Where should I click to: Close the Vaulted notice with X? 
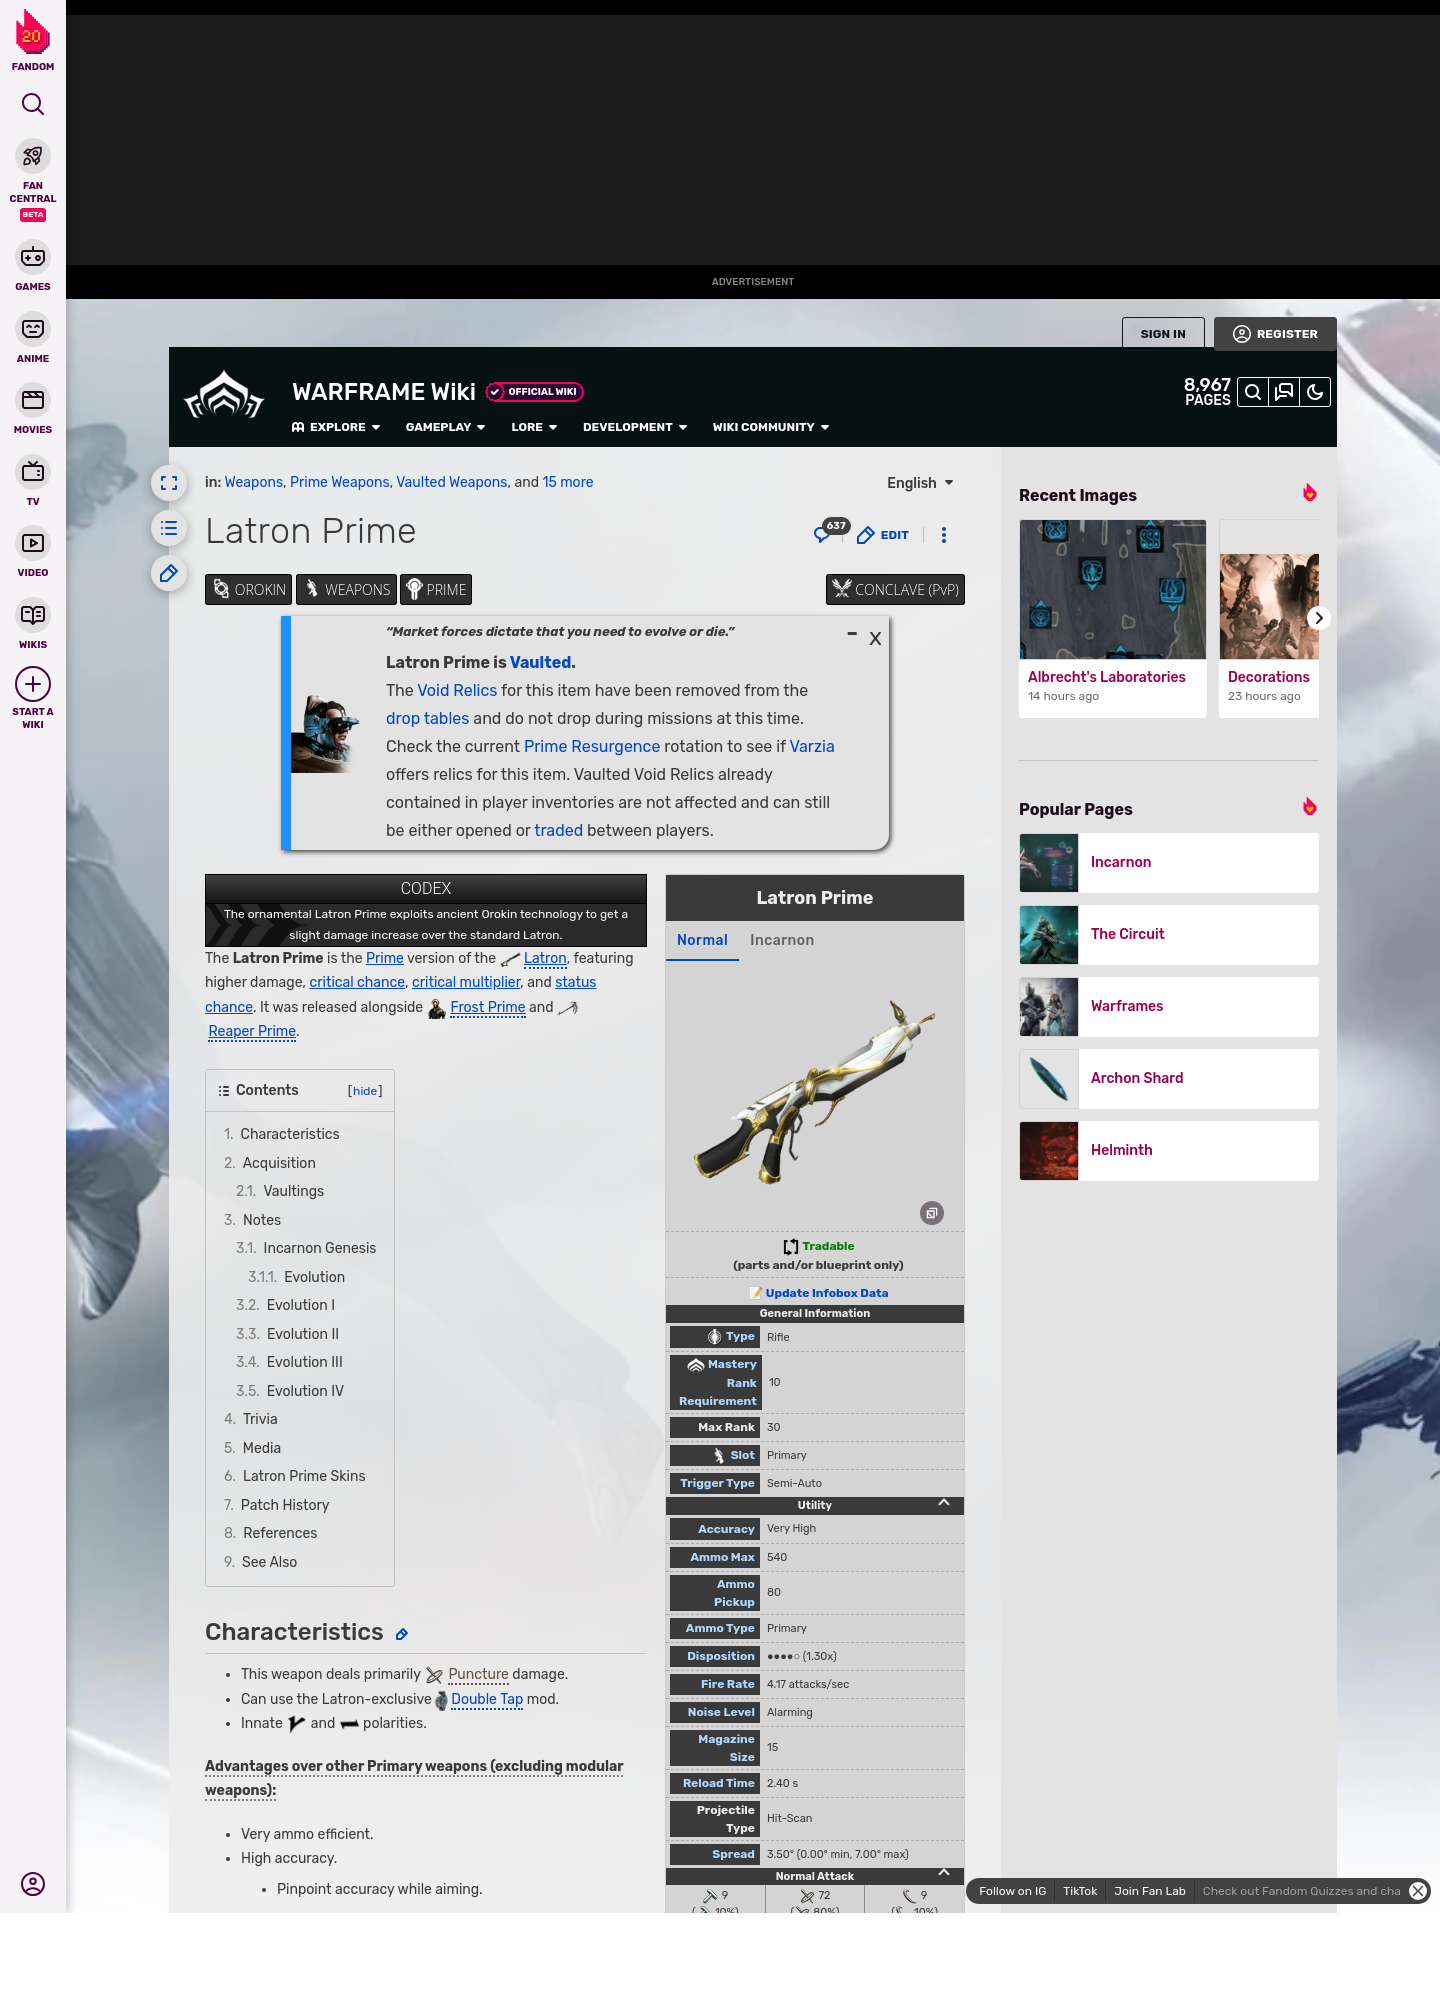(875, 638)
